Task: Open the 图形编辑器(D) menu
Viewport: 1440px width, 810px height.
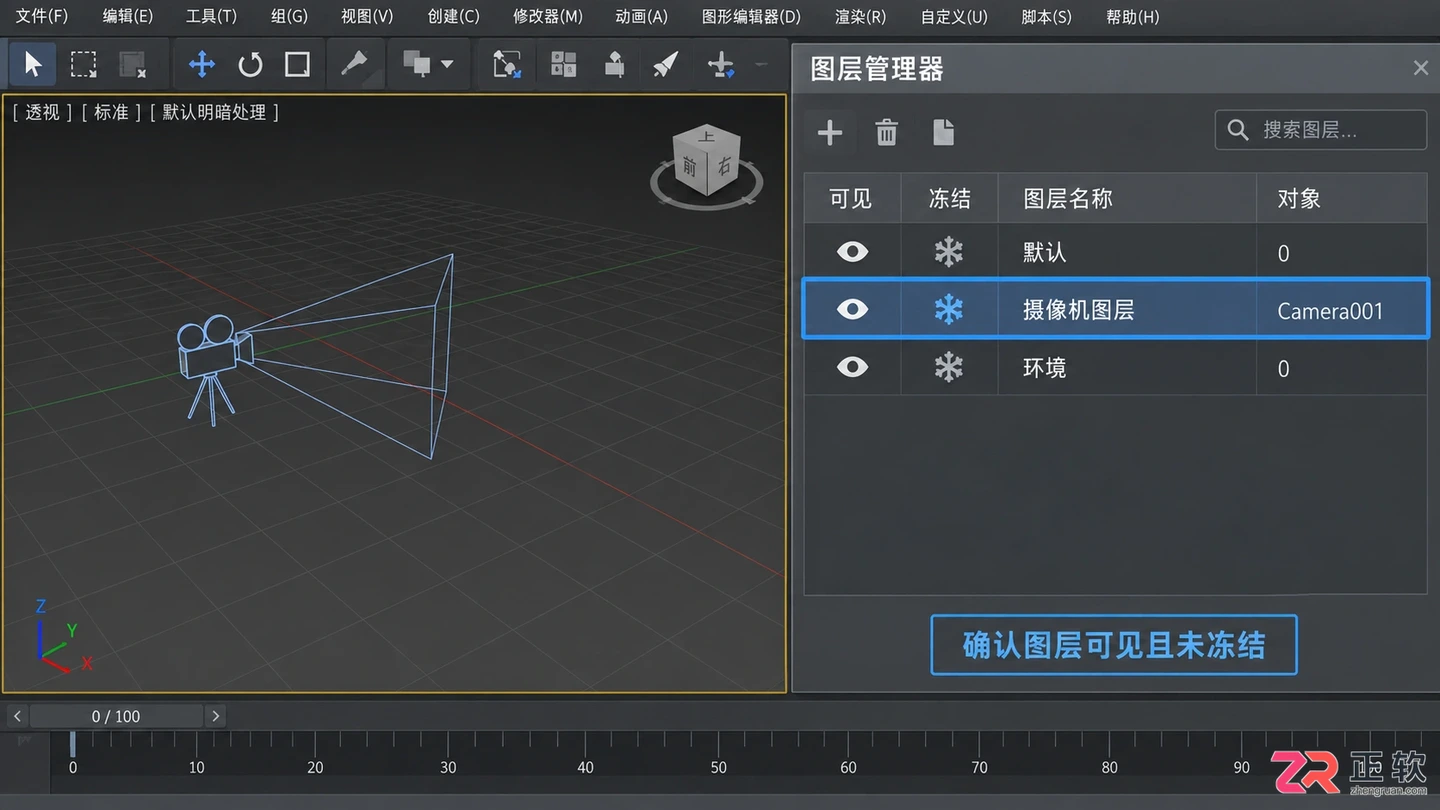Action: (751, 17)
